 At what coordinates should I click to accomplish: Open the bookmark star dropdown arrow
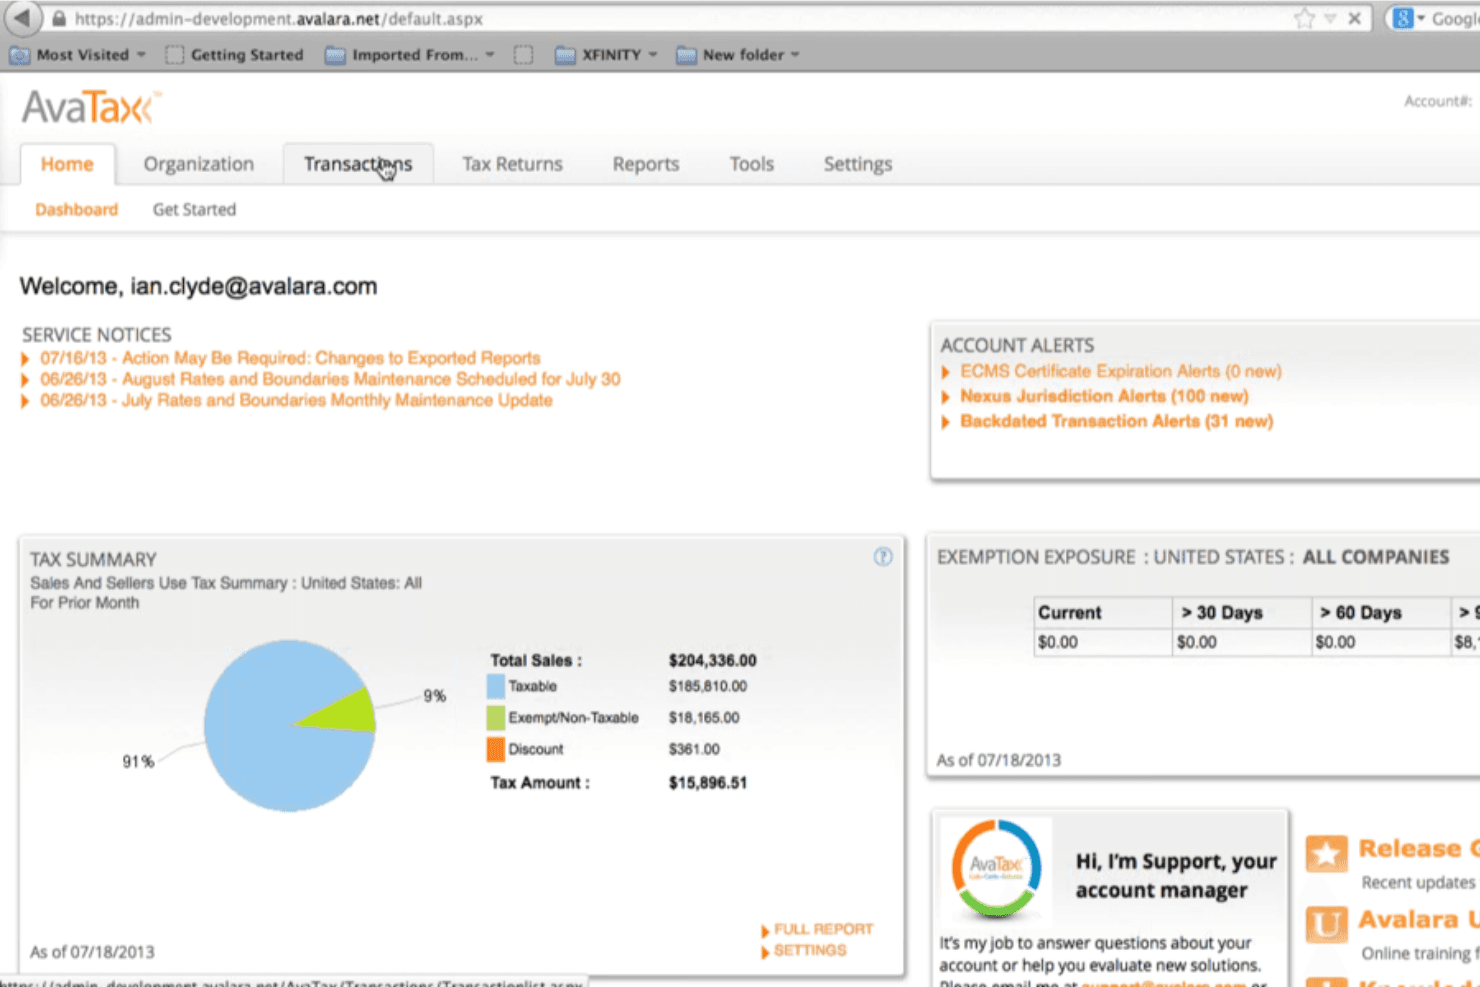(1330, 18)
